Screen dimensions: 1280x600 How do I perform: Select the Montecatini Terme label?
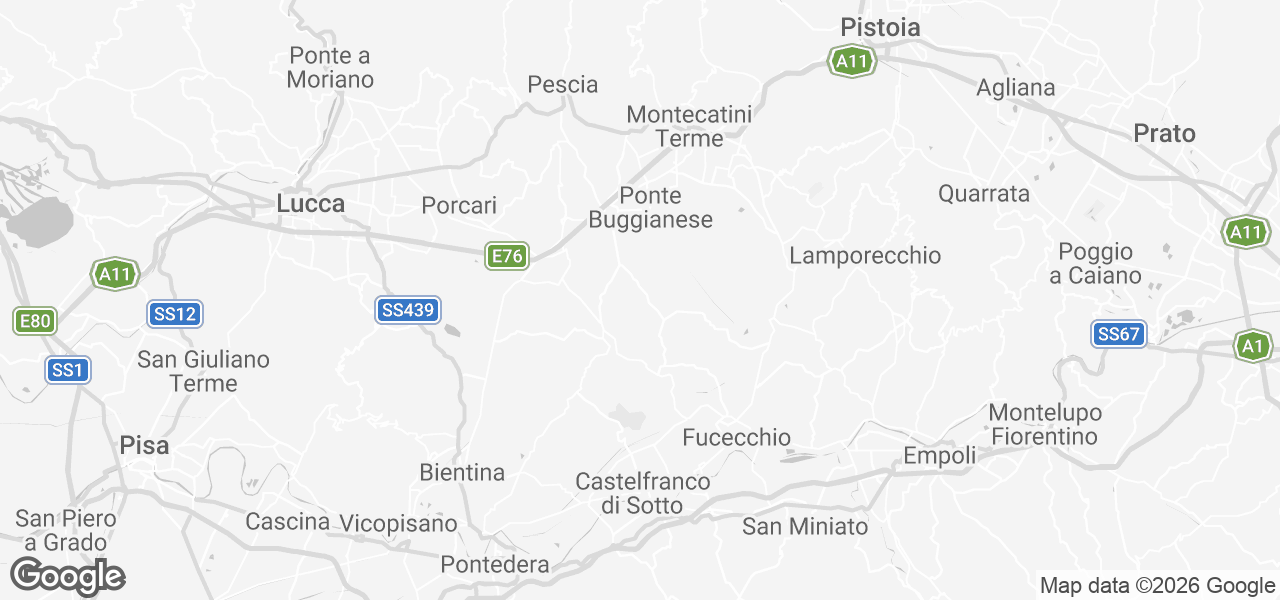pos(689,127)
